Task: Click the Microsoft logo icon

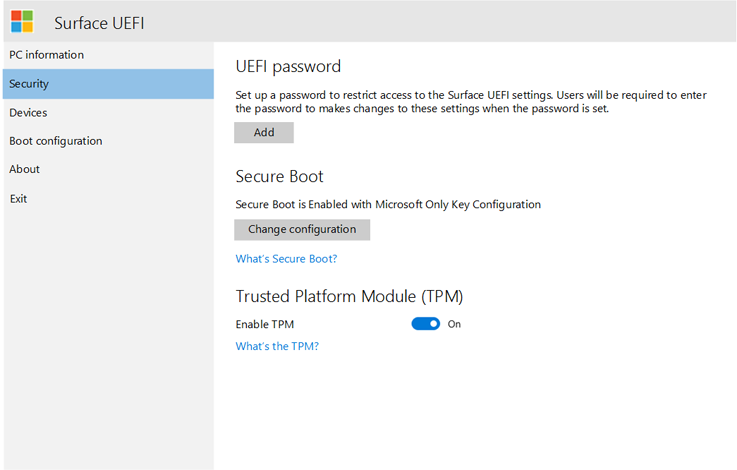Action: 22,22
